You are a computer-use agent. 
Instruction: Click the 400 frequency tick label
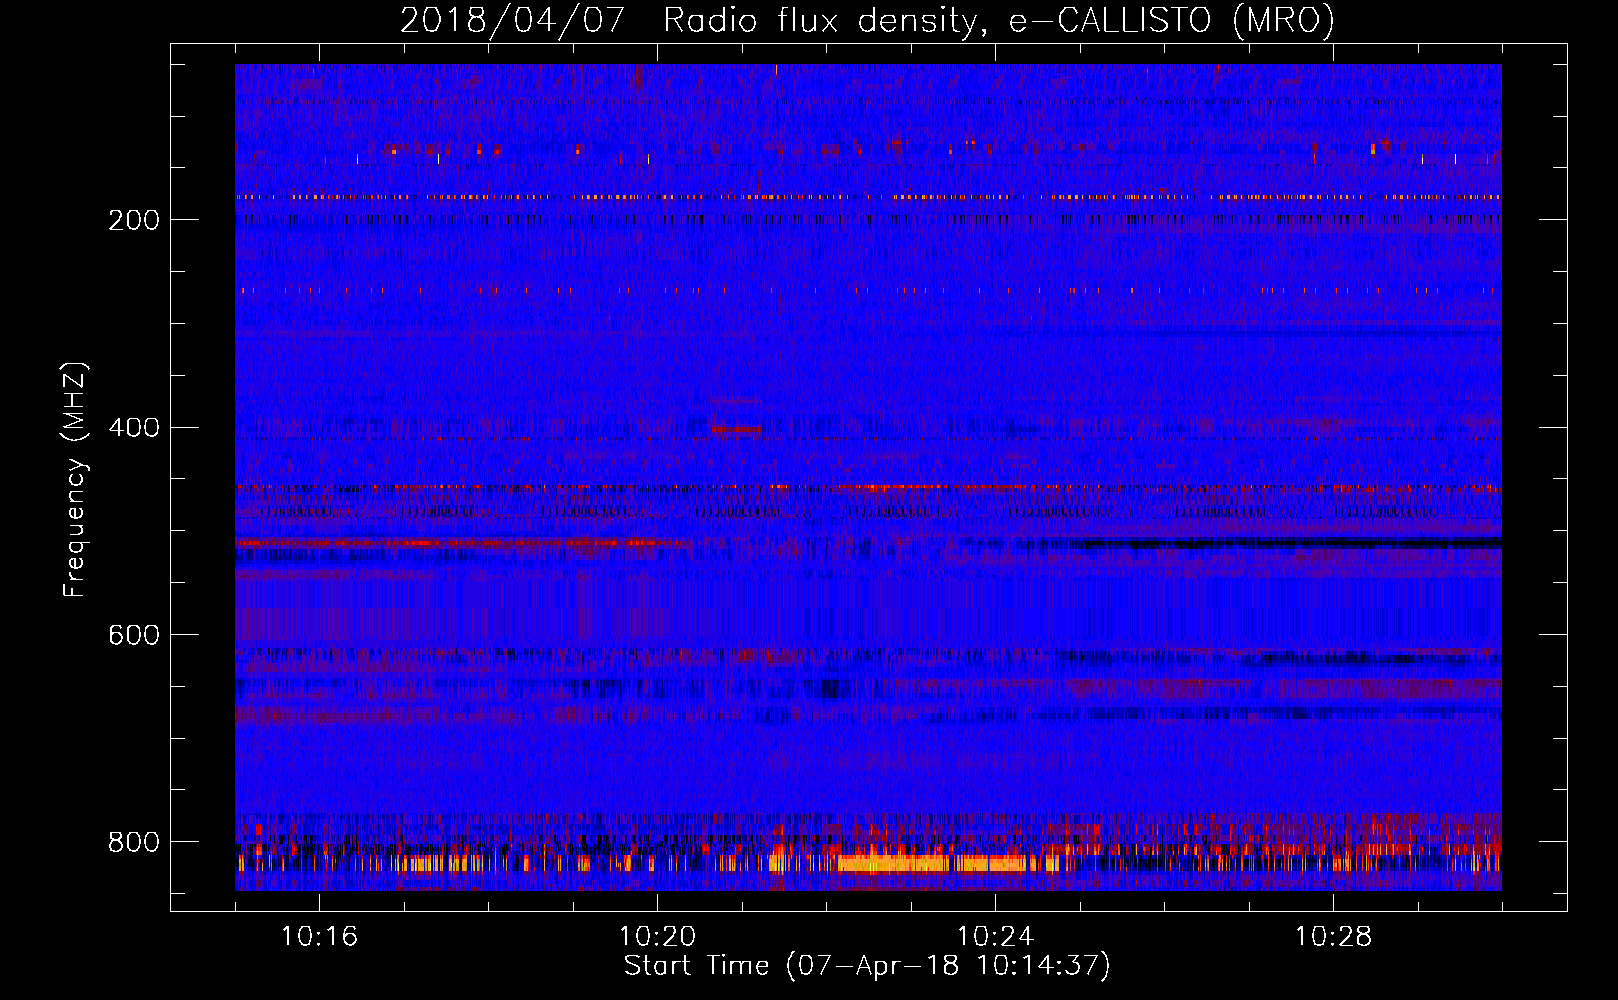[134, 428]
